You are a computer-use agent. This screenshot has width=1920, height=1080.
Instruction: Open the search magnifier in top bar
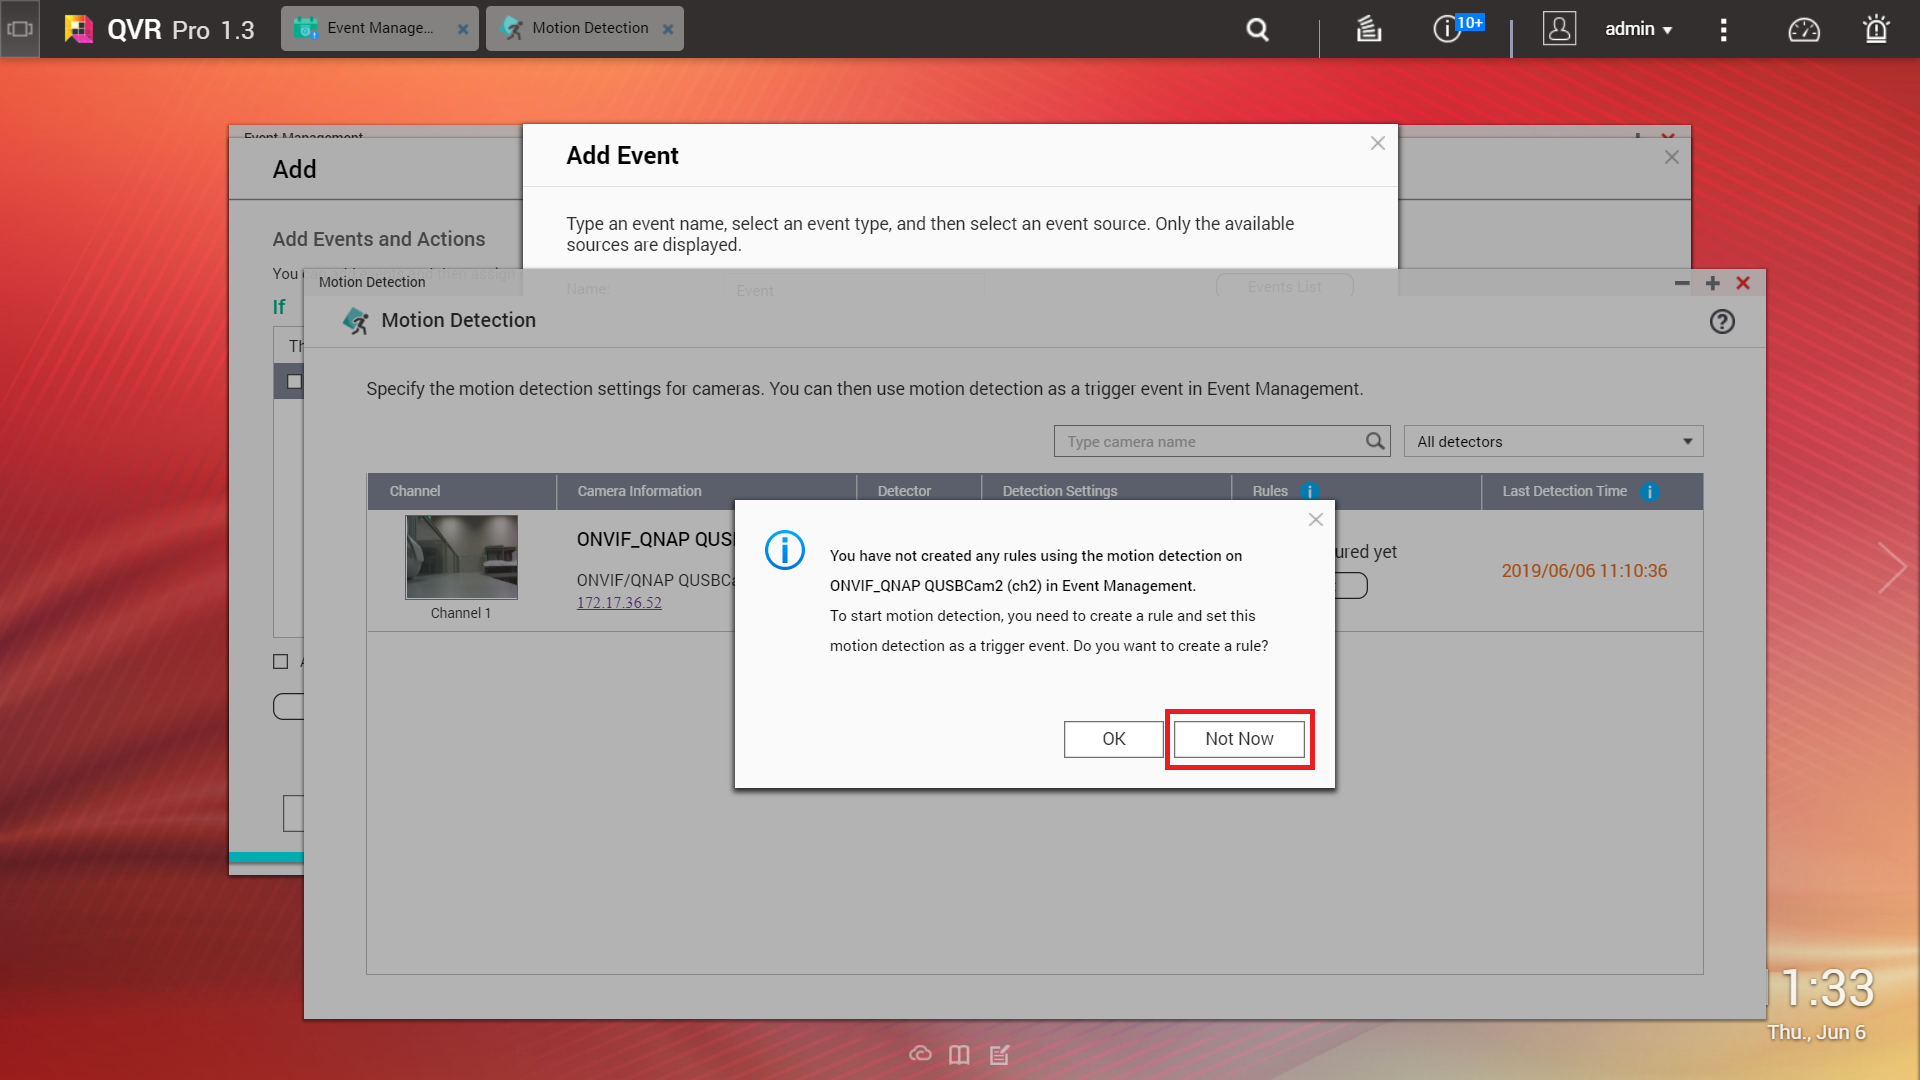click(x=1257, y=30)
